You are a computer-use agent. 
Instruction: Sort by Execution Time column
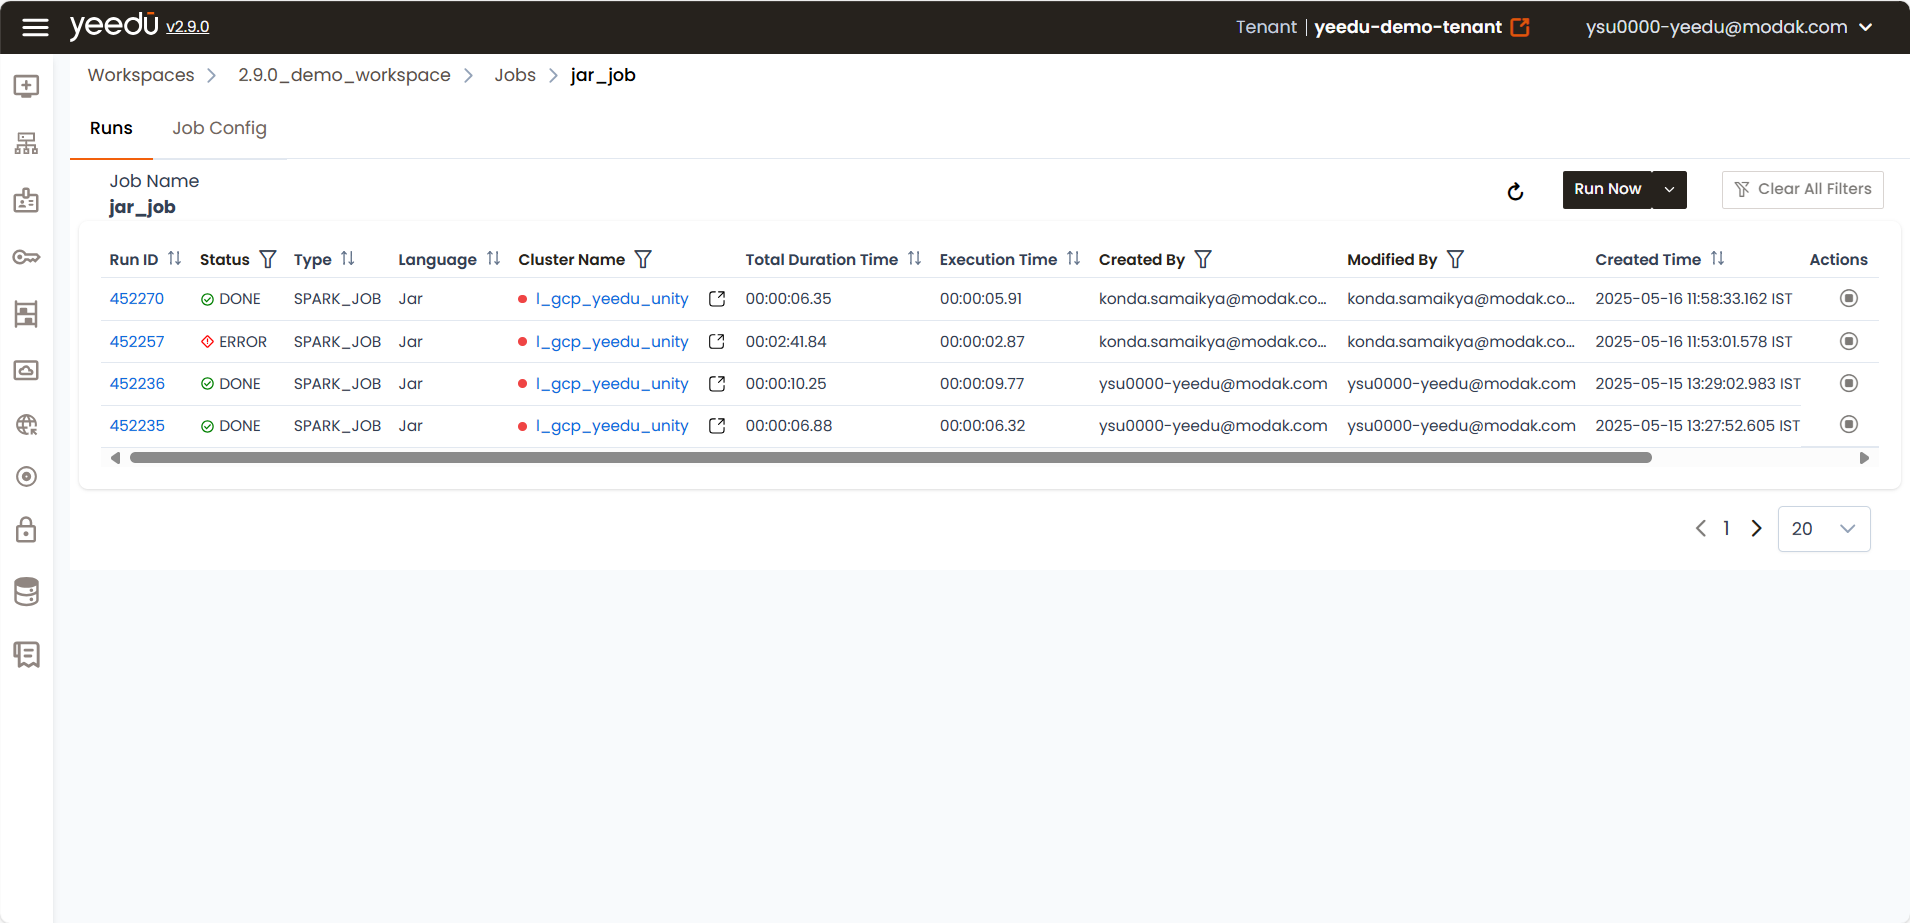1074,258
